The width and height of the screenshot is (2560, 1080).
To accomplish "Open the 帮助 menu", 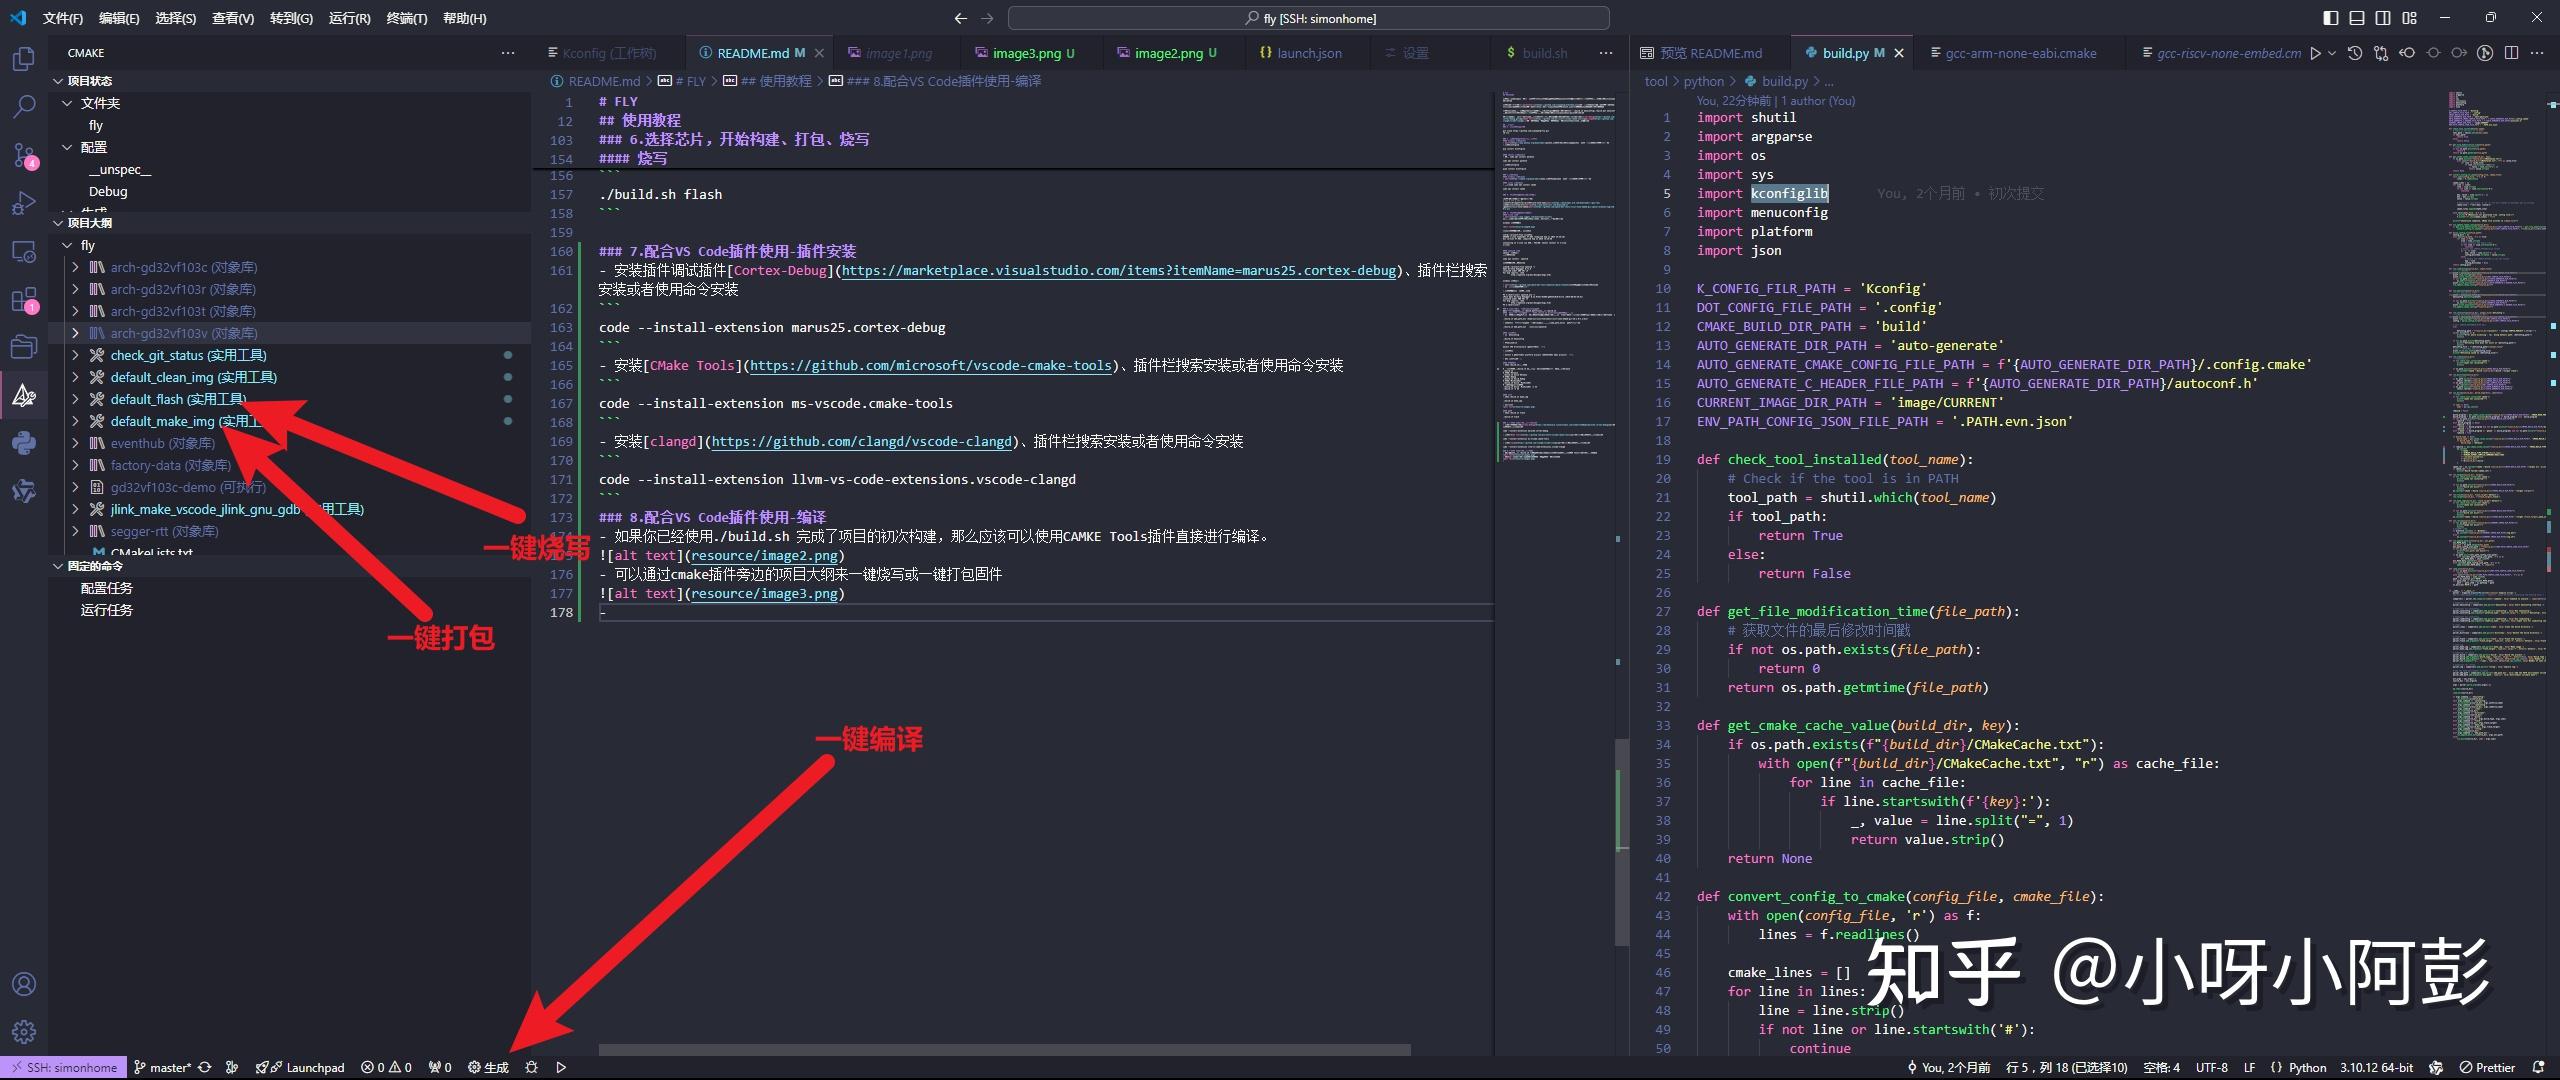I will 465,18.
